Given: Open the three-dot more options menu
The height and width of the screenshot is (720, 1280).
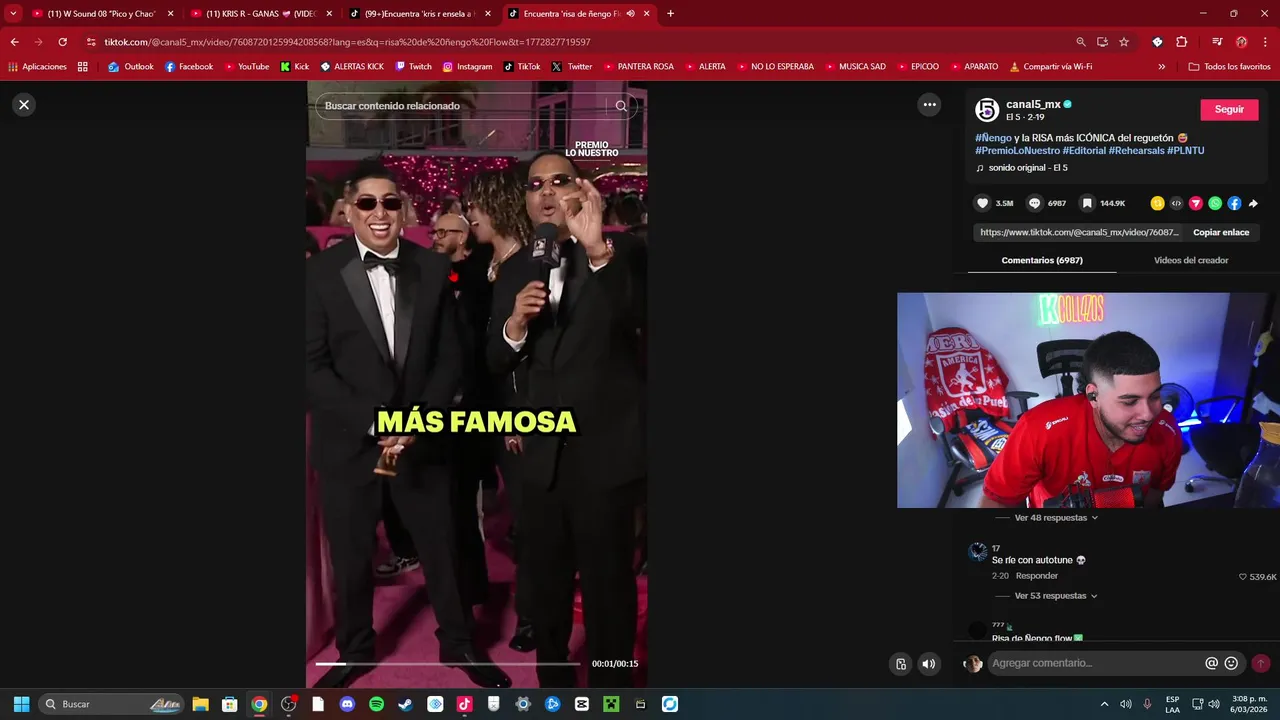Looking at the screenshot, I should (930, 104).
